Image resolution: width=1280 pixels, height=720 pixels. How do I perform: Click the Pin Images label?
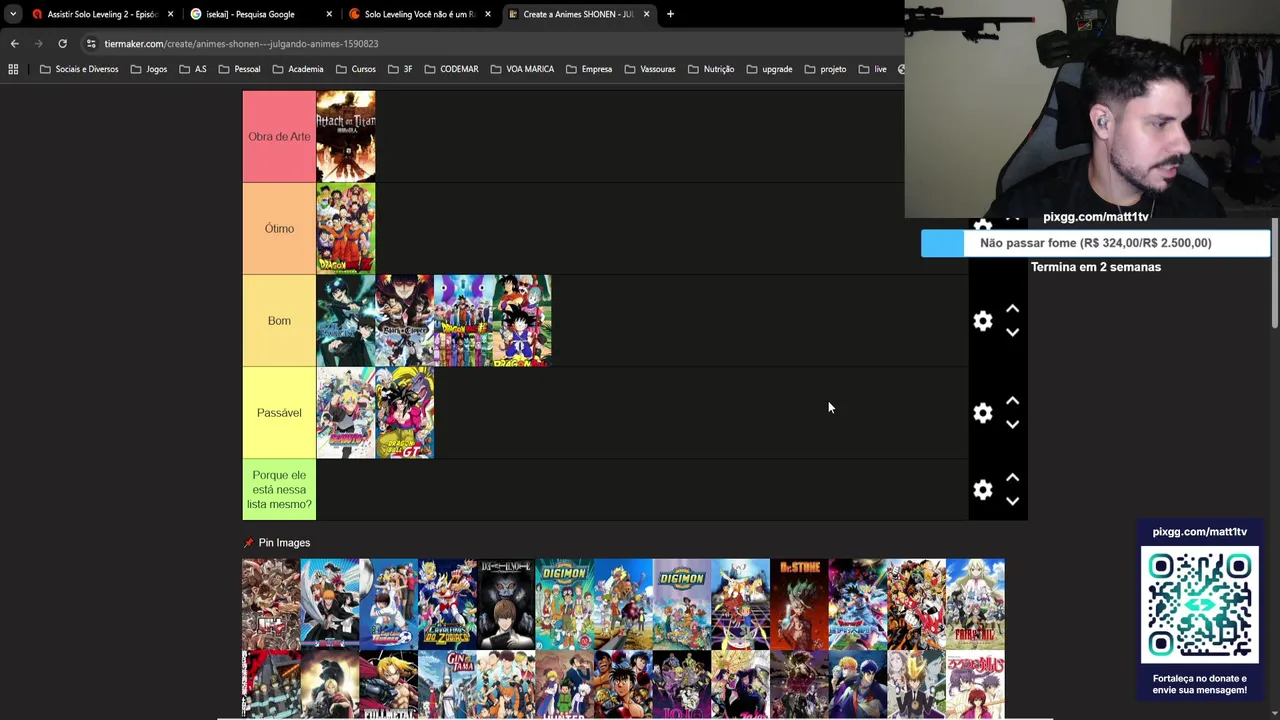[x=284, y=543]
